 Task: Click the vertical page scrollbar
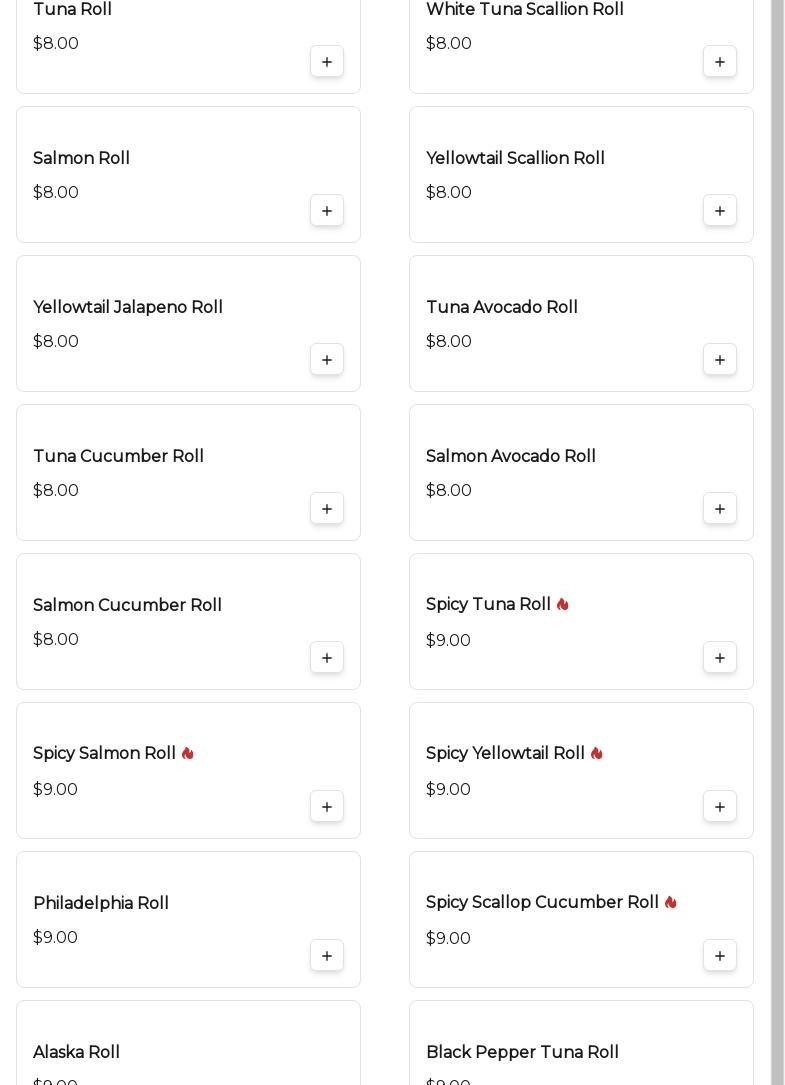(x=777, y=540)
